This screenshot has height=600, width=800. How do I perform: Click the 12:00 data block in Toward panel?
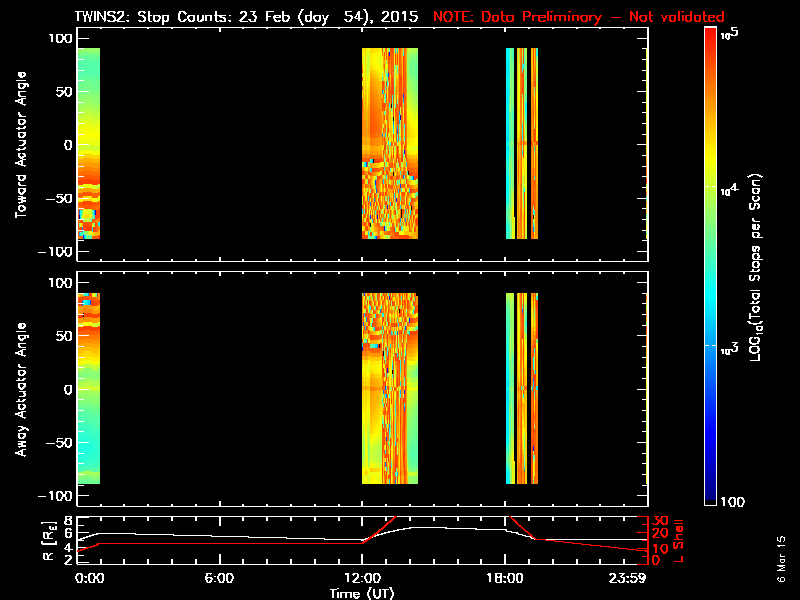click(390, 143)
